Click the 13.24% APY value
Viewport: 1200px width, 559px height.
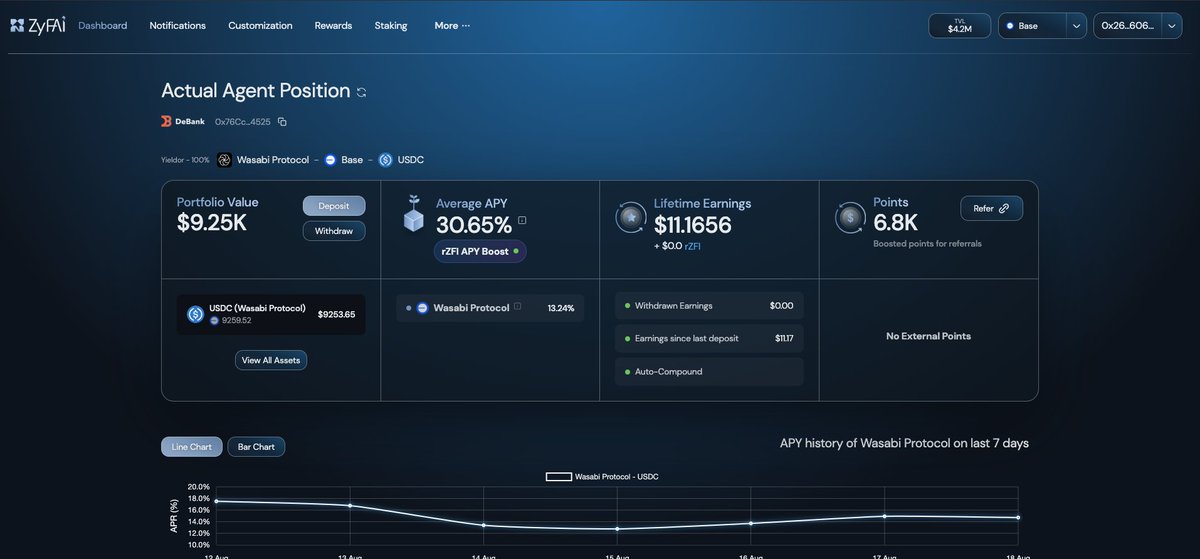[x=561, y=308]
